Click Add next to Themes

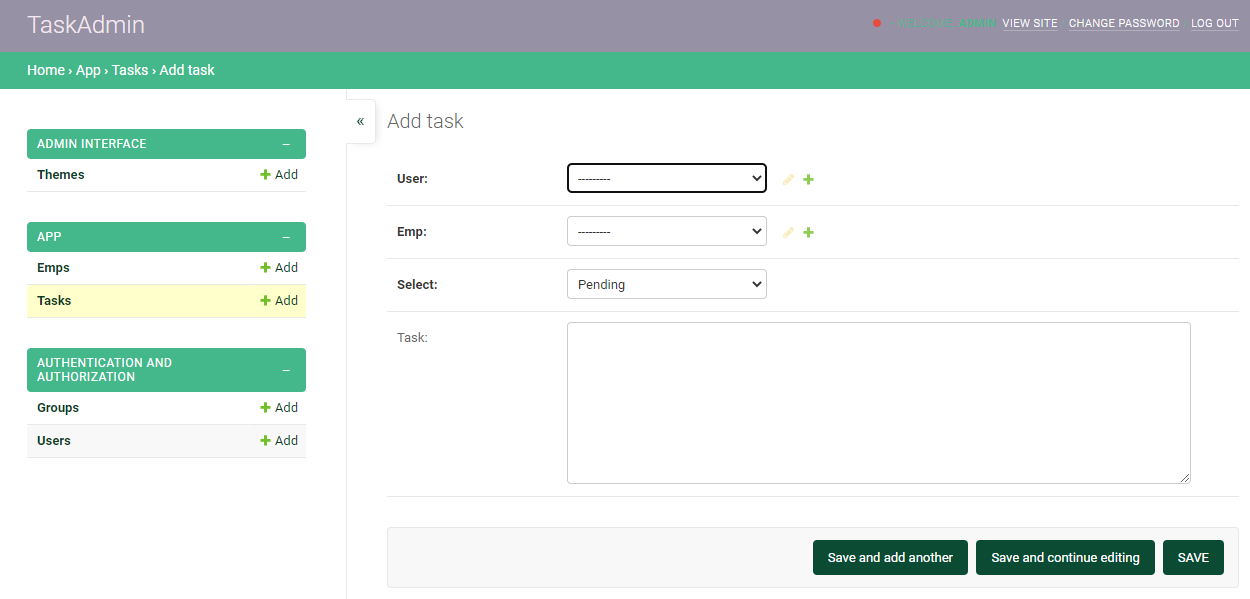tap(279, 175)
